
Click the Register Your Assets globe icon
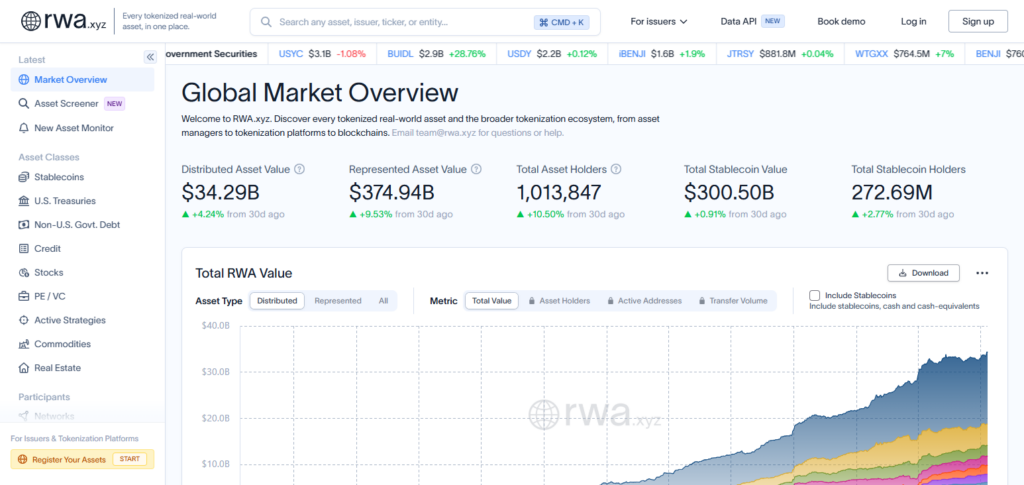coord(22,460)
